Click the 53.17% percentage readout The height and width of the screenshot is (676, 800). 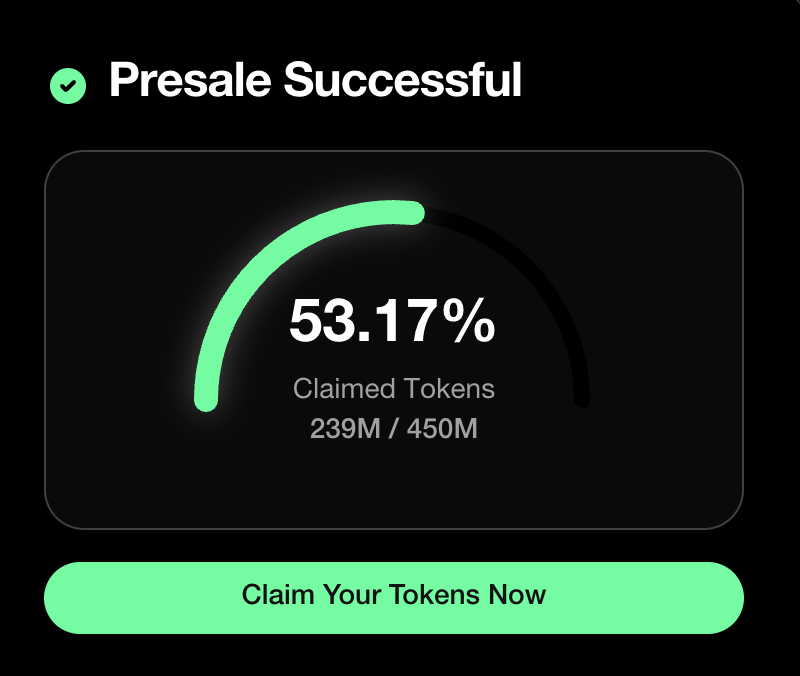(x=392, y=321)
